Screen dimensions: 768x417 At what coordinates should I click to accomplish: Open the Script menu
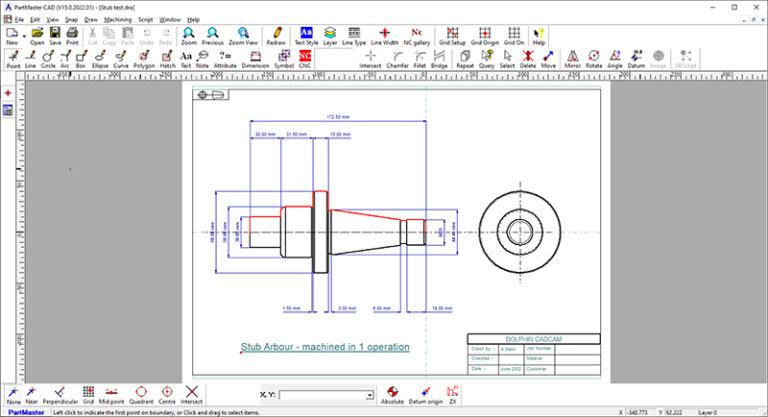(x=145, y=20)
